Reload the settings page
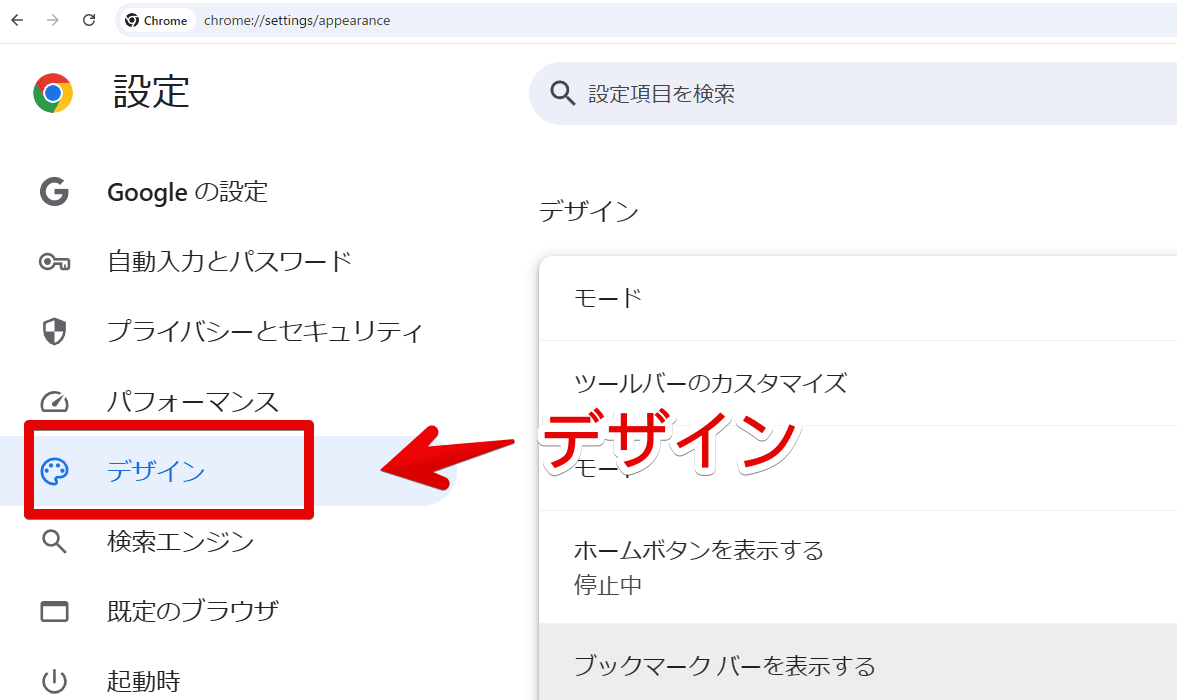The image size is (1177, 700). click(89, 20)
